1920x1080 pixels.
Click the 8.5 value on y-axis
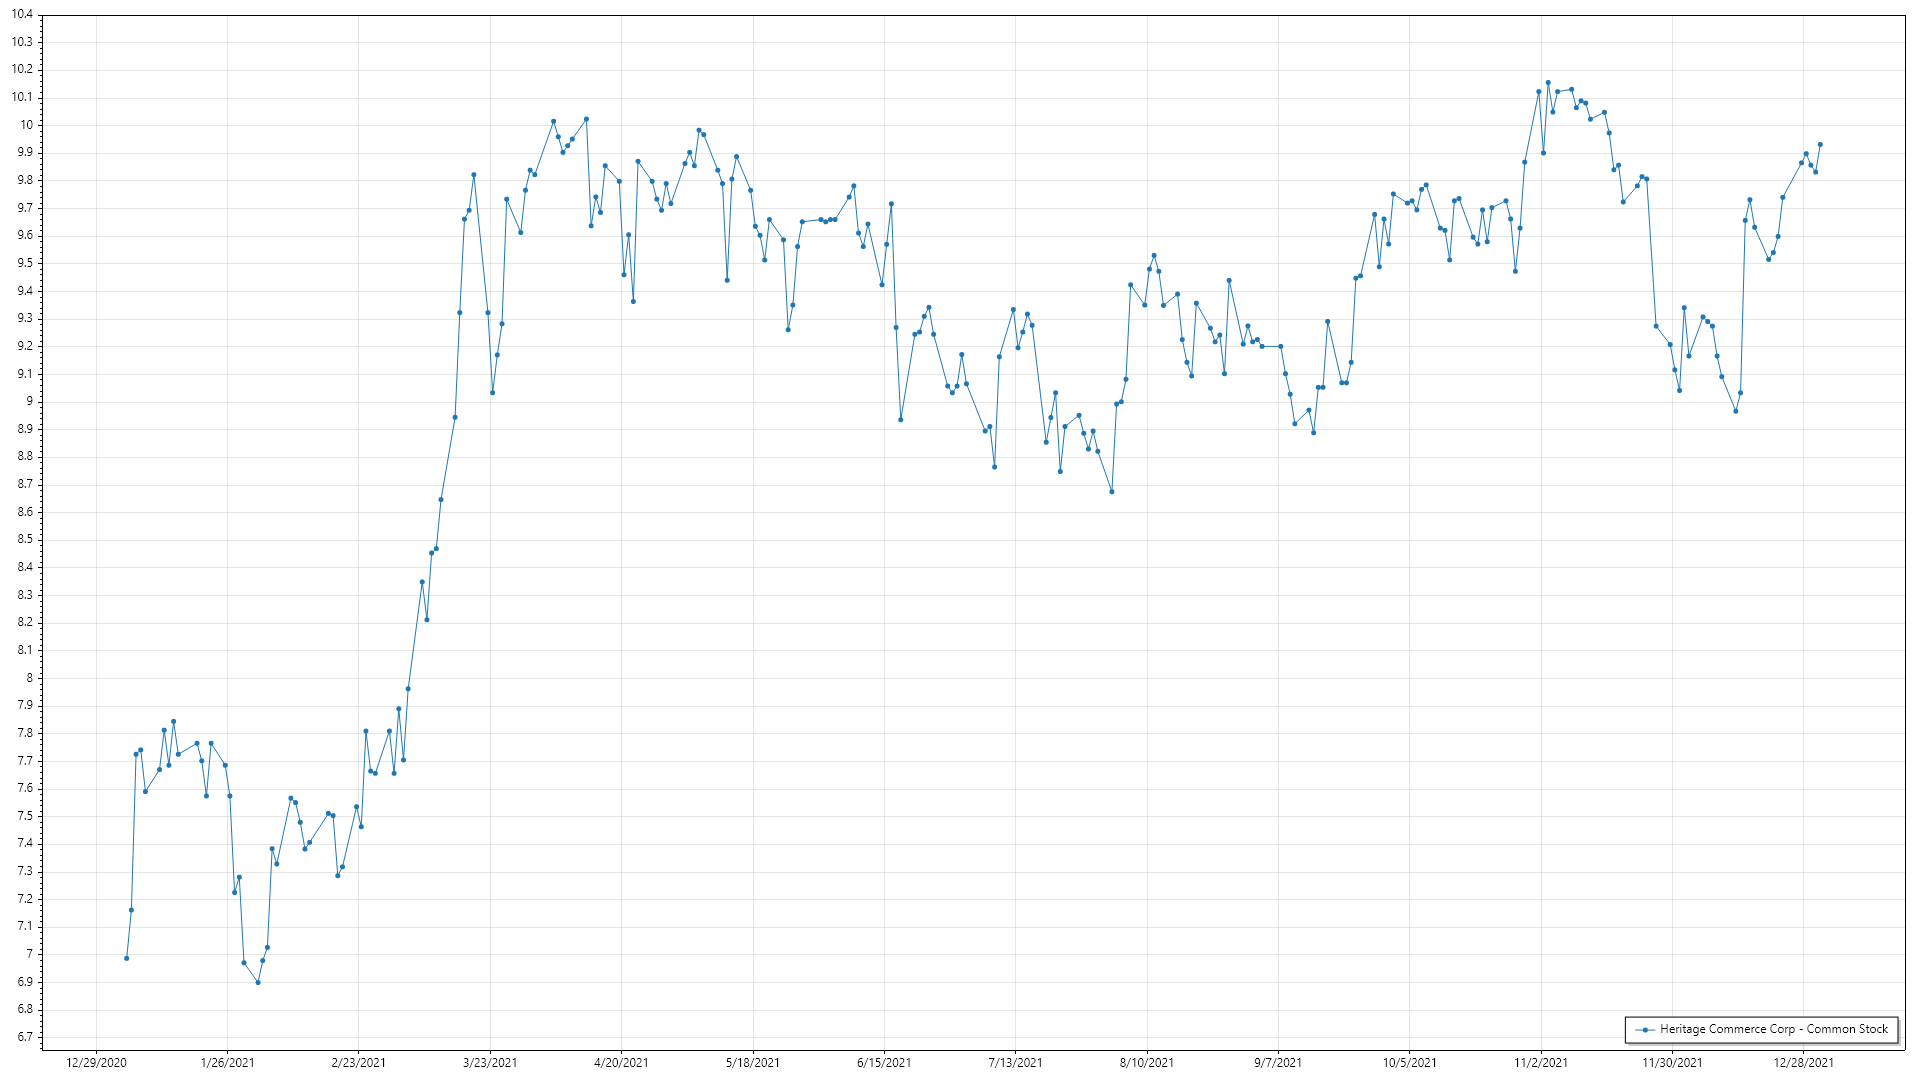pyautogui.click(x=24, y=539)
